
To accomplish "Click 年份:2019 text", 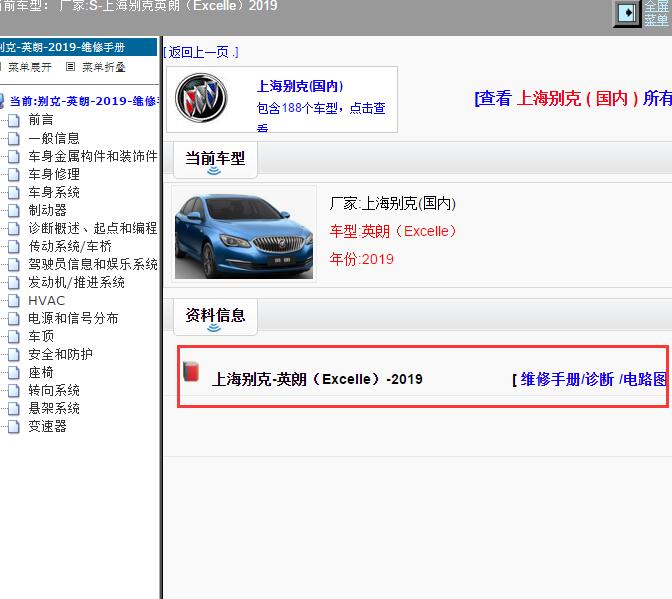I will point(361,259).
